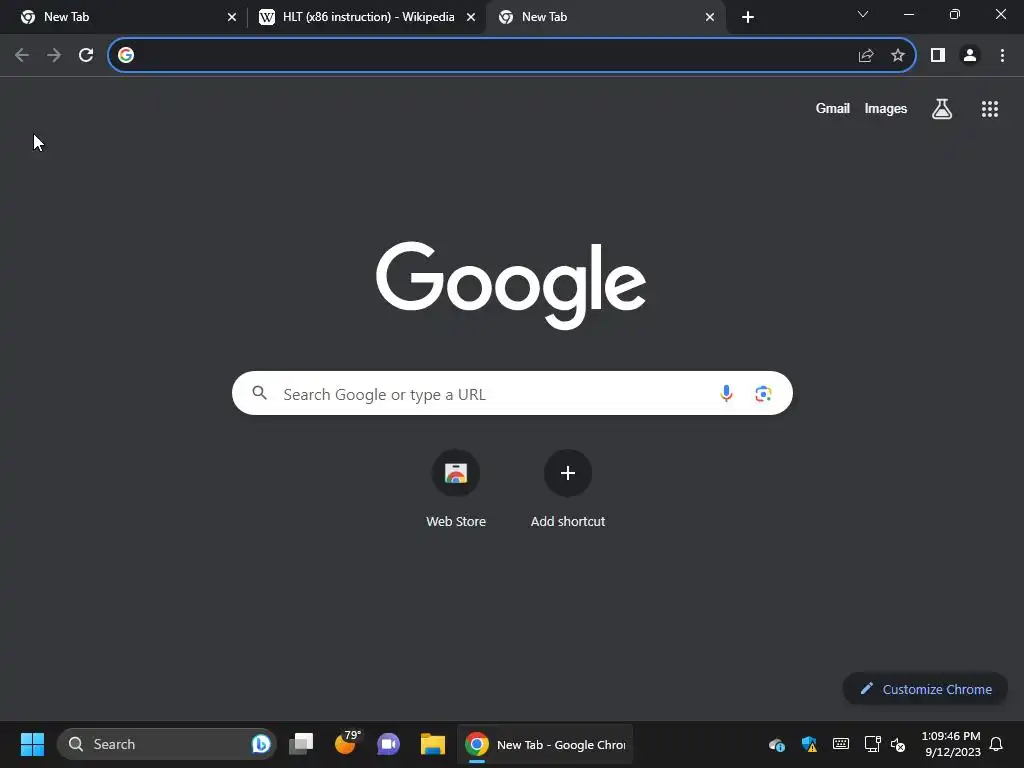Open File Explorer from the taskbar
The image size is (1024, 768).
(432, 744)
